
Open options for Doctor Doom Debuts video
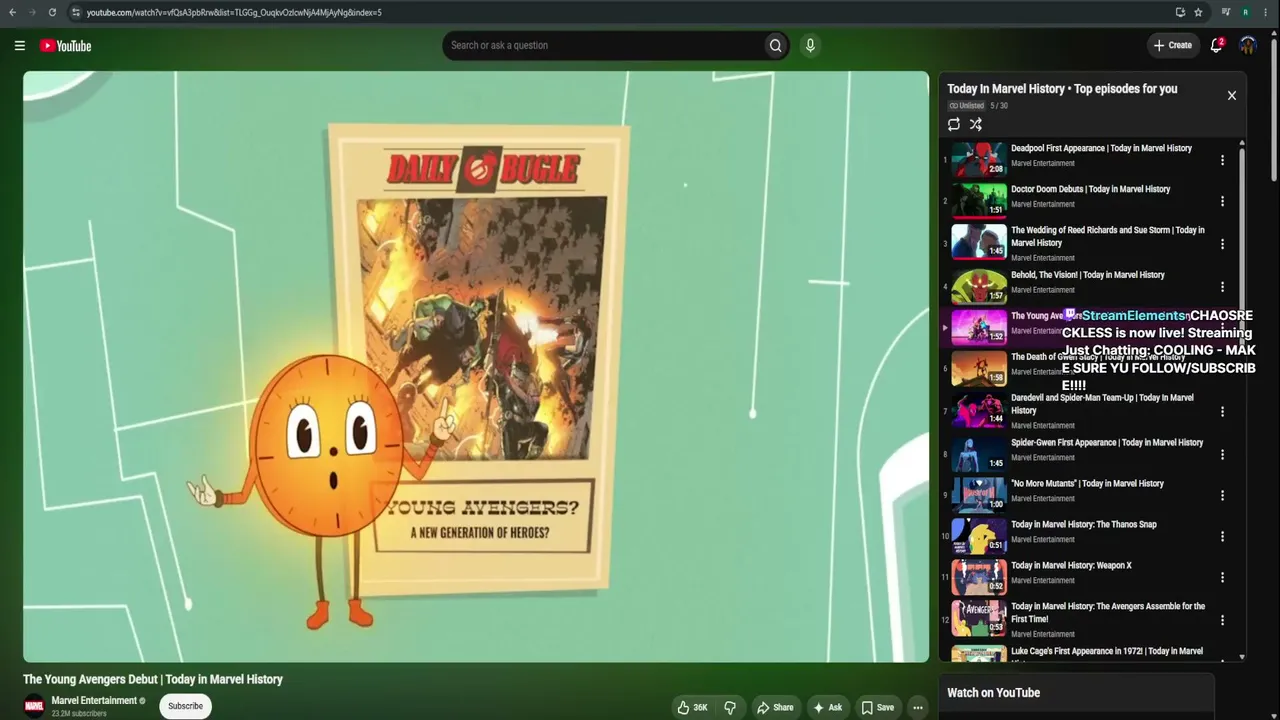coord(1222,201)
